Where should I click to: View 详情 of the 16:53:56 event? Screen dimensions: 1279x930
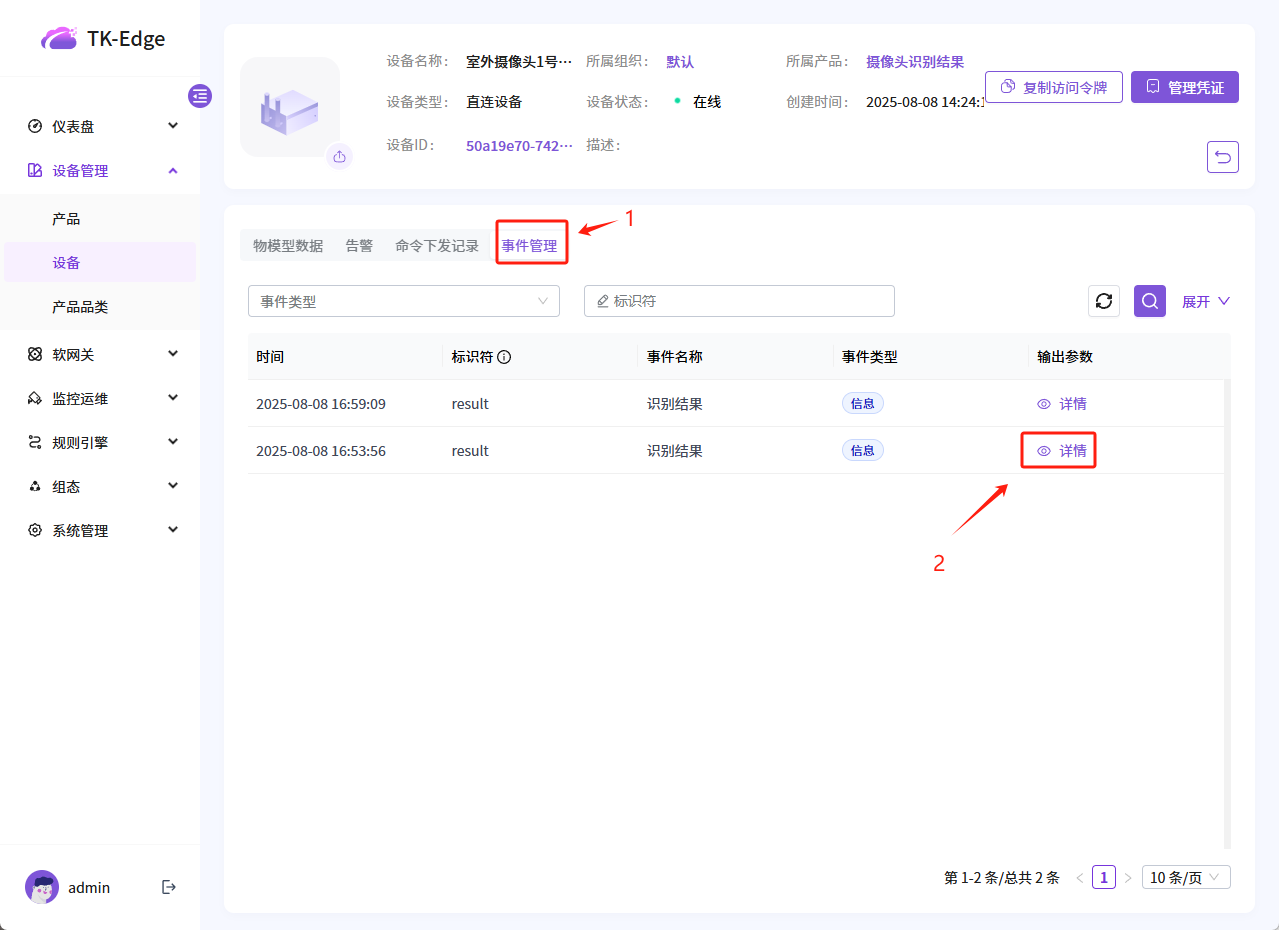pyautogui.click(x=1062, y=451)
